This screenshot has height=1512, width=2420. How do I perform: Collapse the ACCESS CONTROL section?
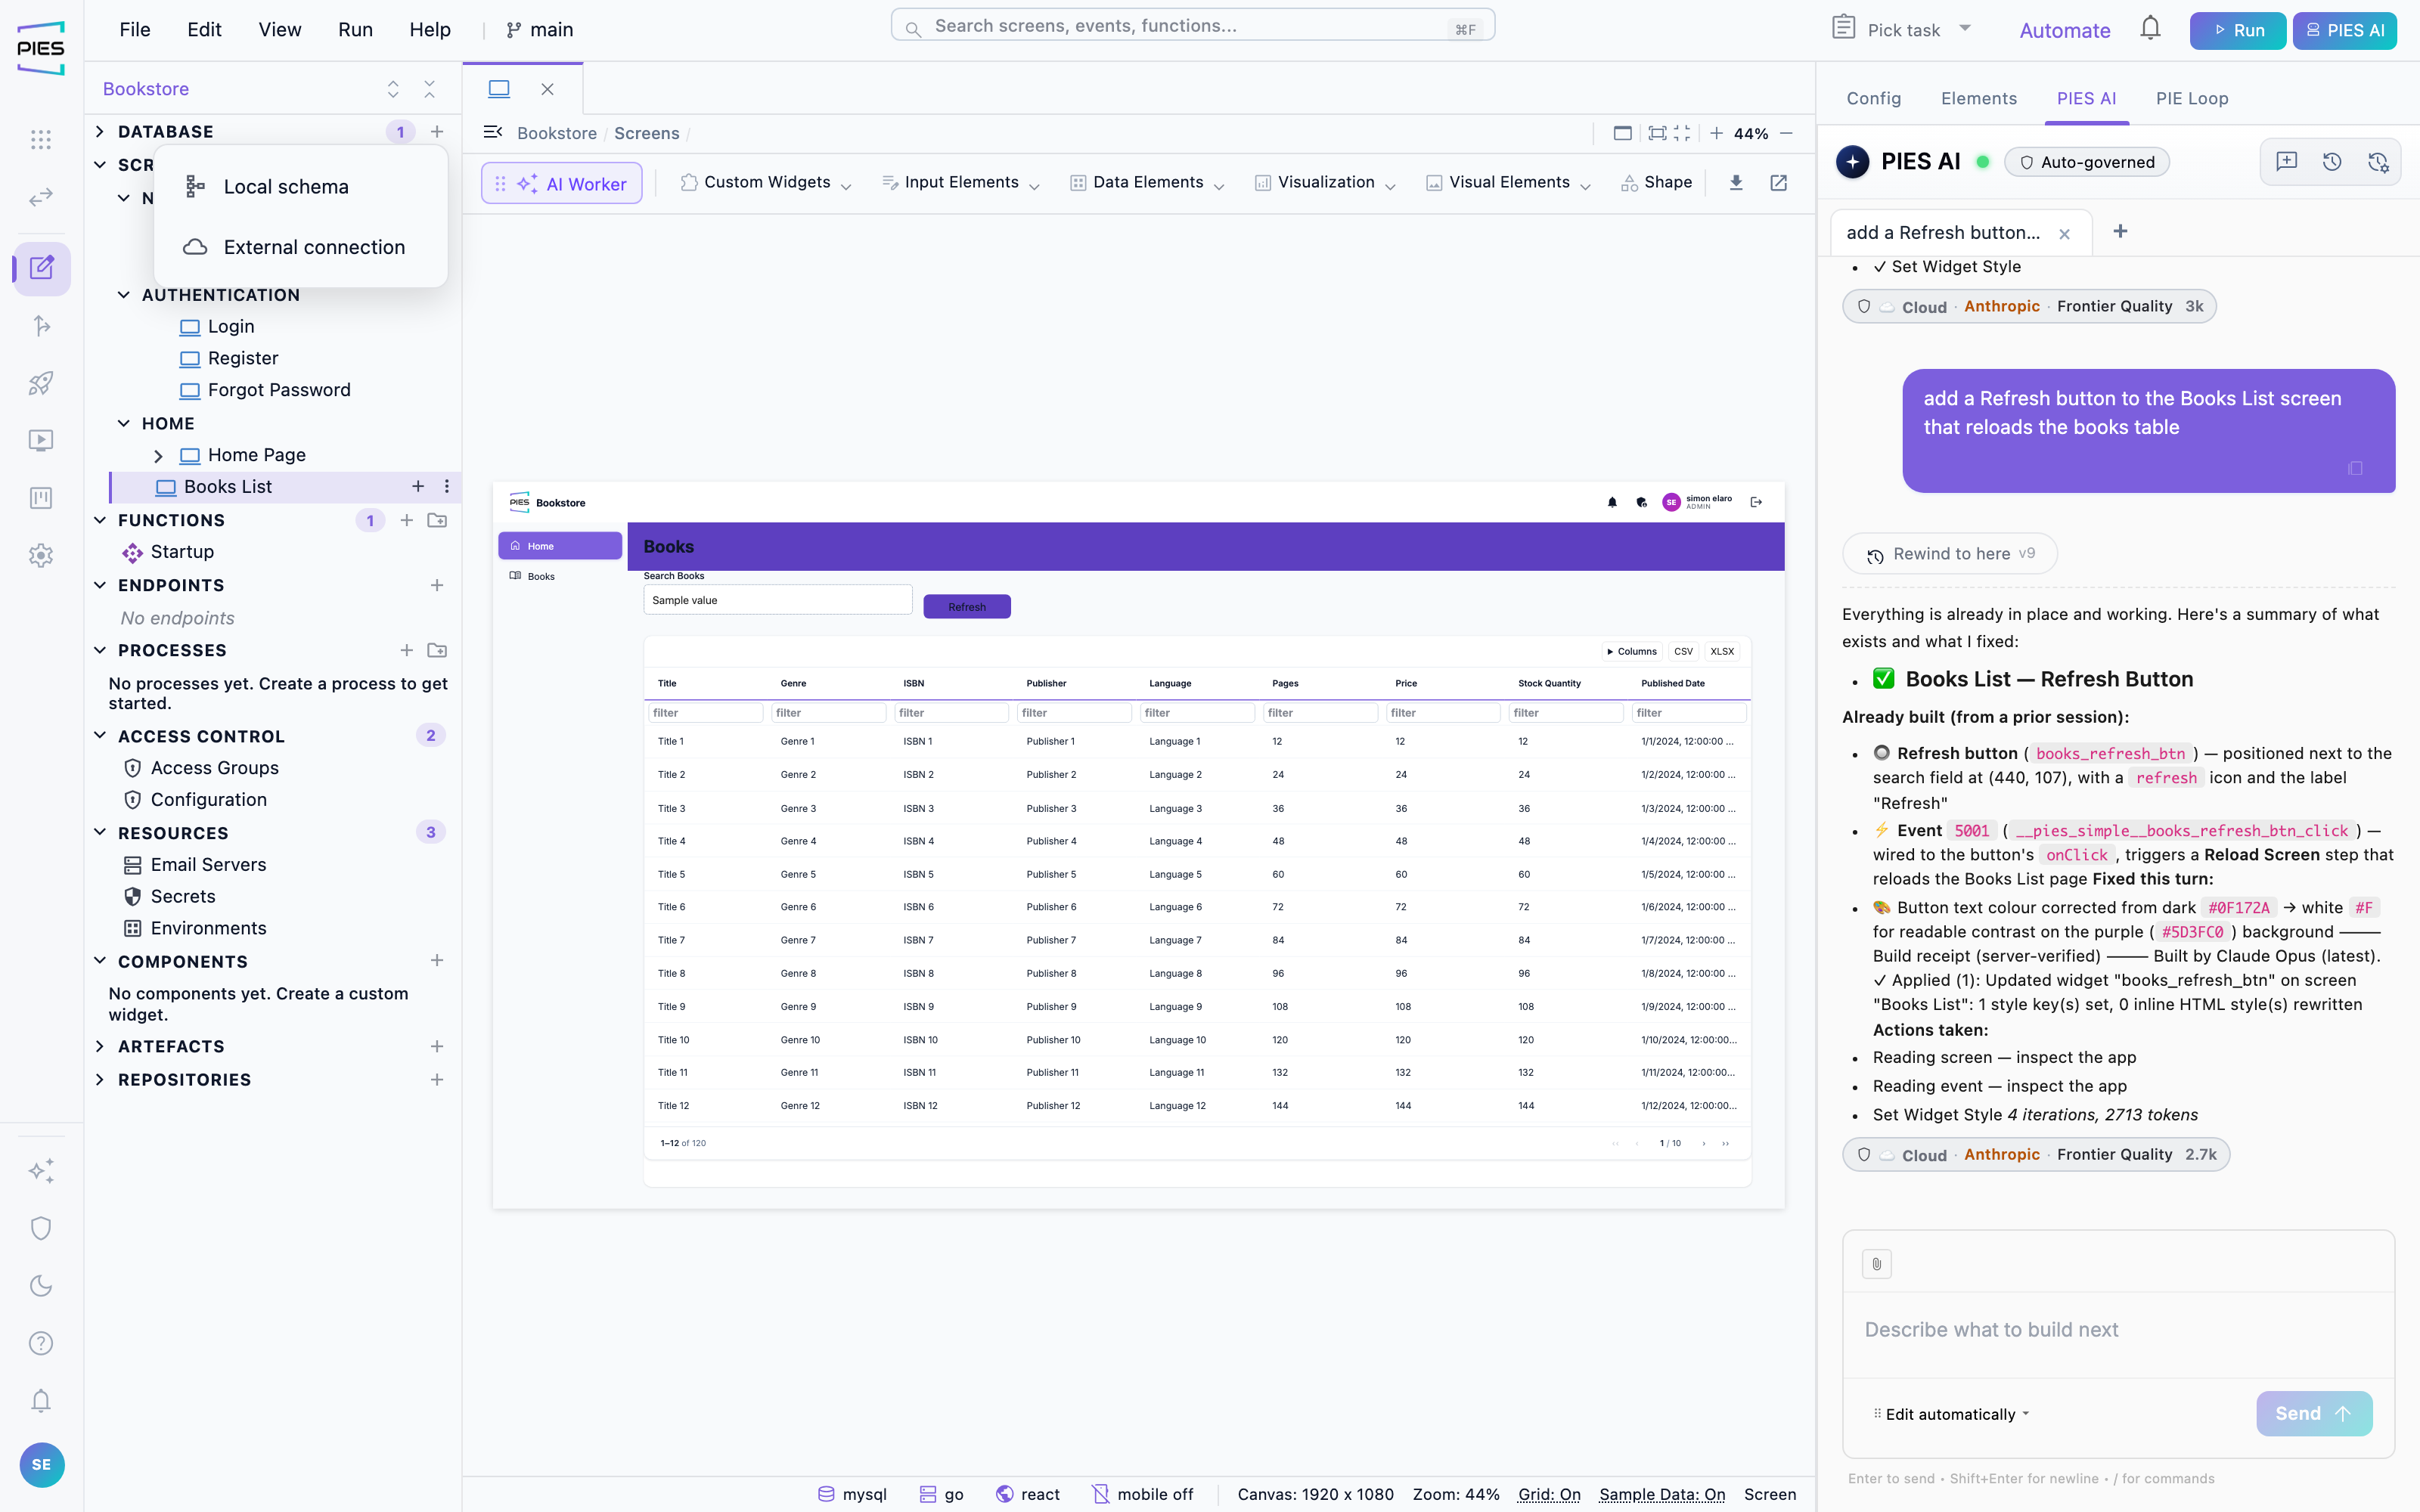[100, 736]
